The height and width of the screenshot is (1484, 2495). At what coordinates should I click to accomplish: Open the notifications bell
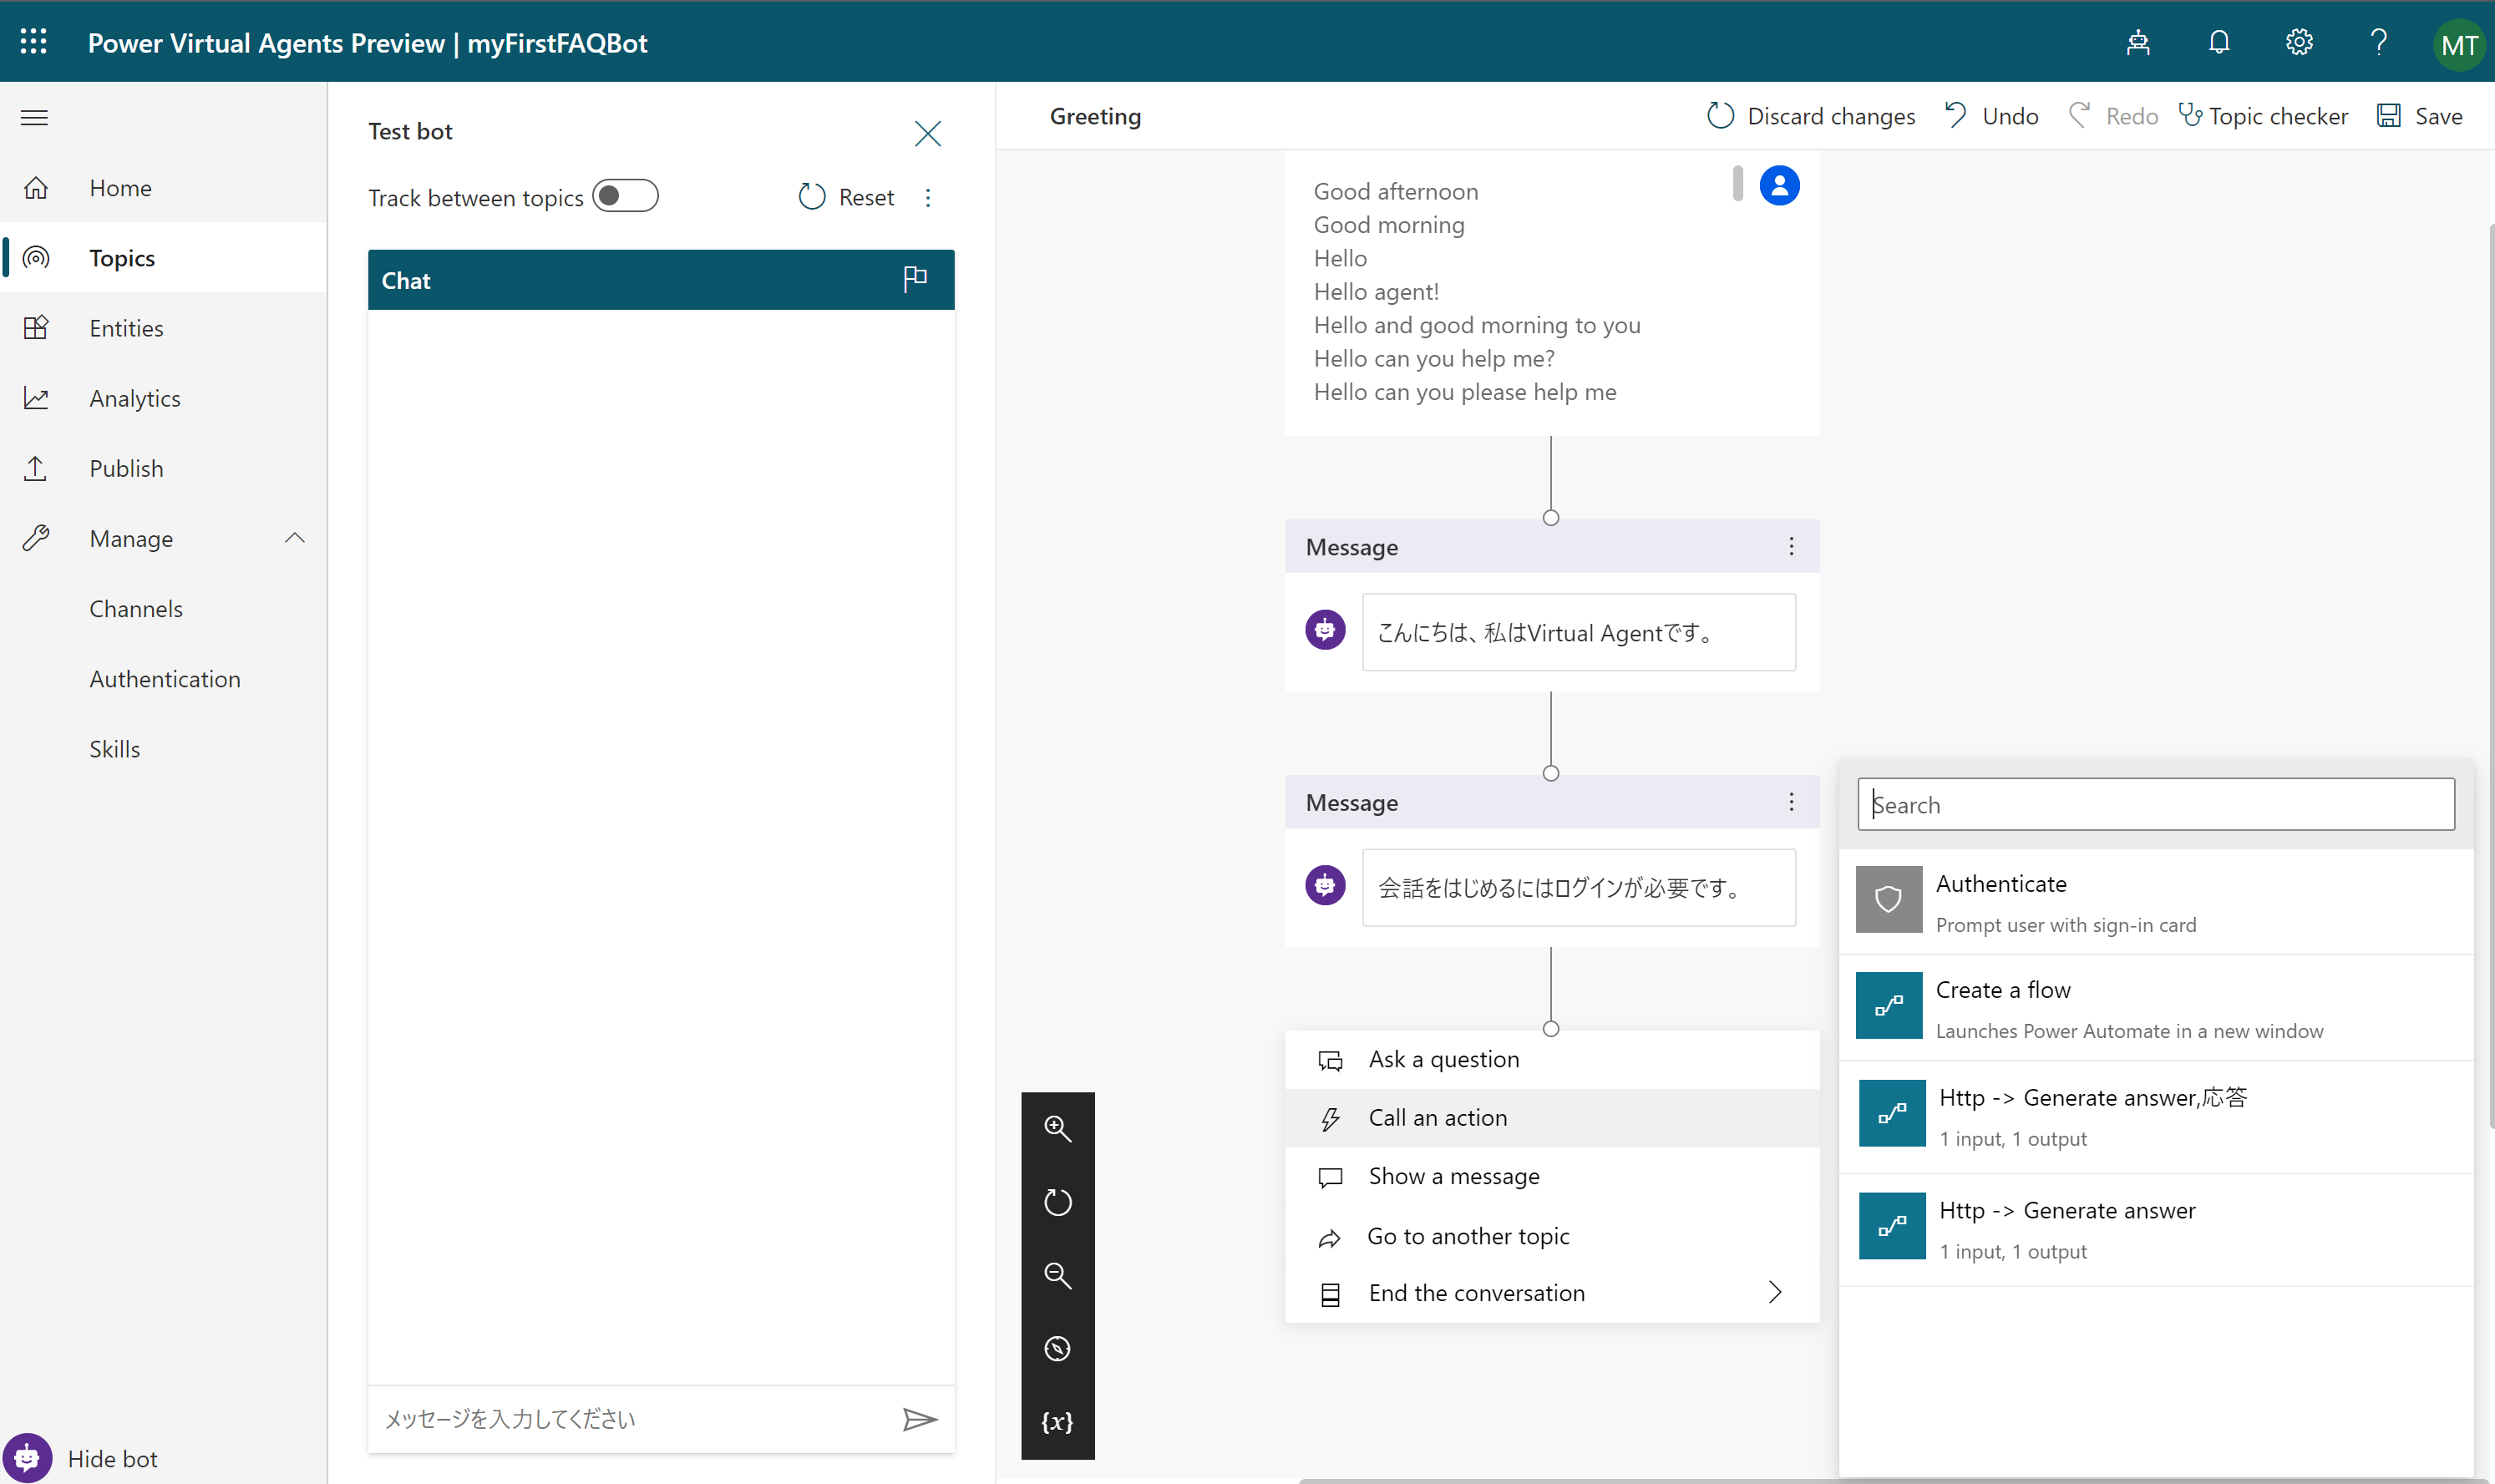click(2218, 42)
